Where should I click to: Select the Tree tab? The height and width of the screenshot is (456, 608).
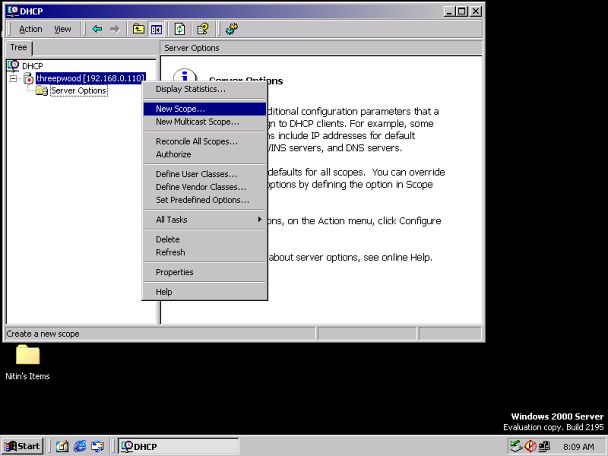point(19,48)
